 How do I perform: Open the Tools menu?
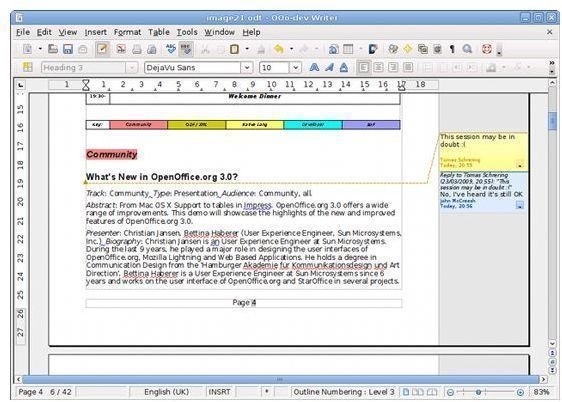187,32
